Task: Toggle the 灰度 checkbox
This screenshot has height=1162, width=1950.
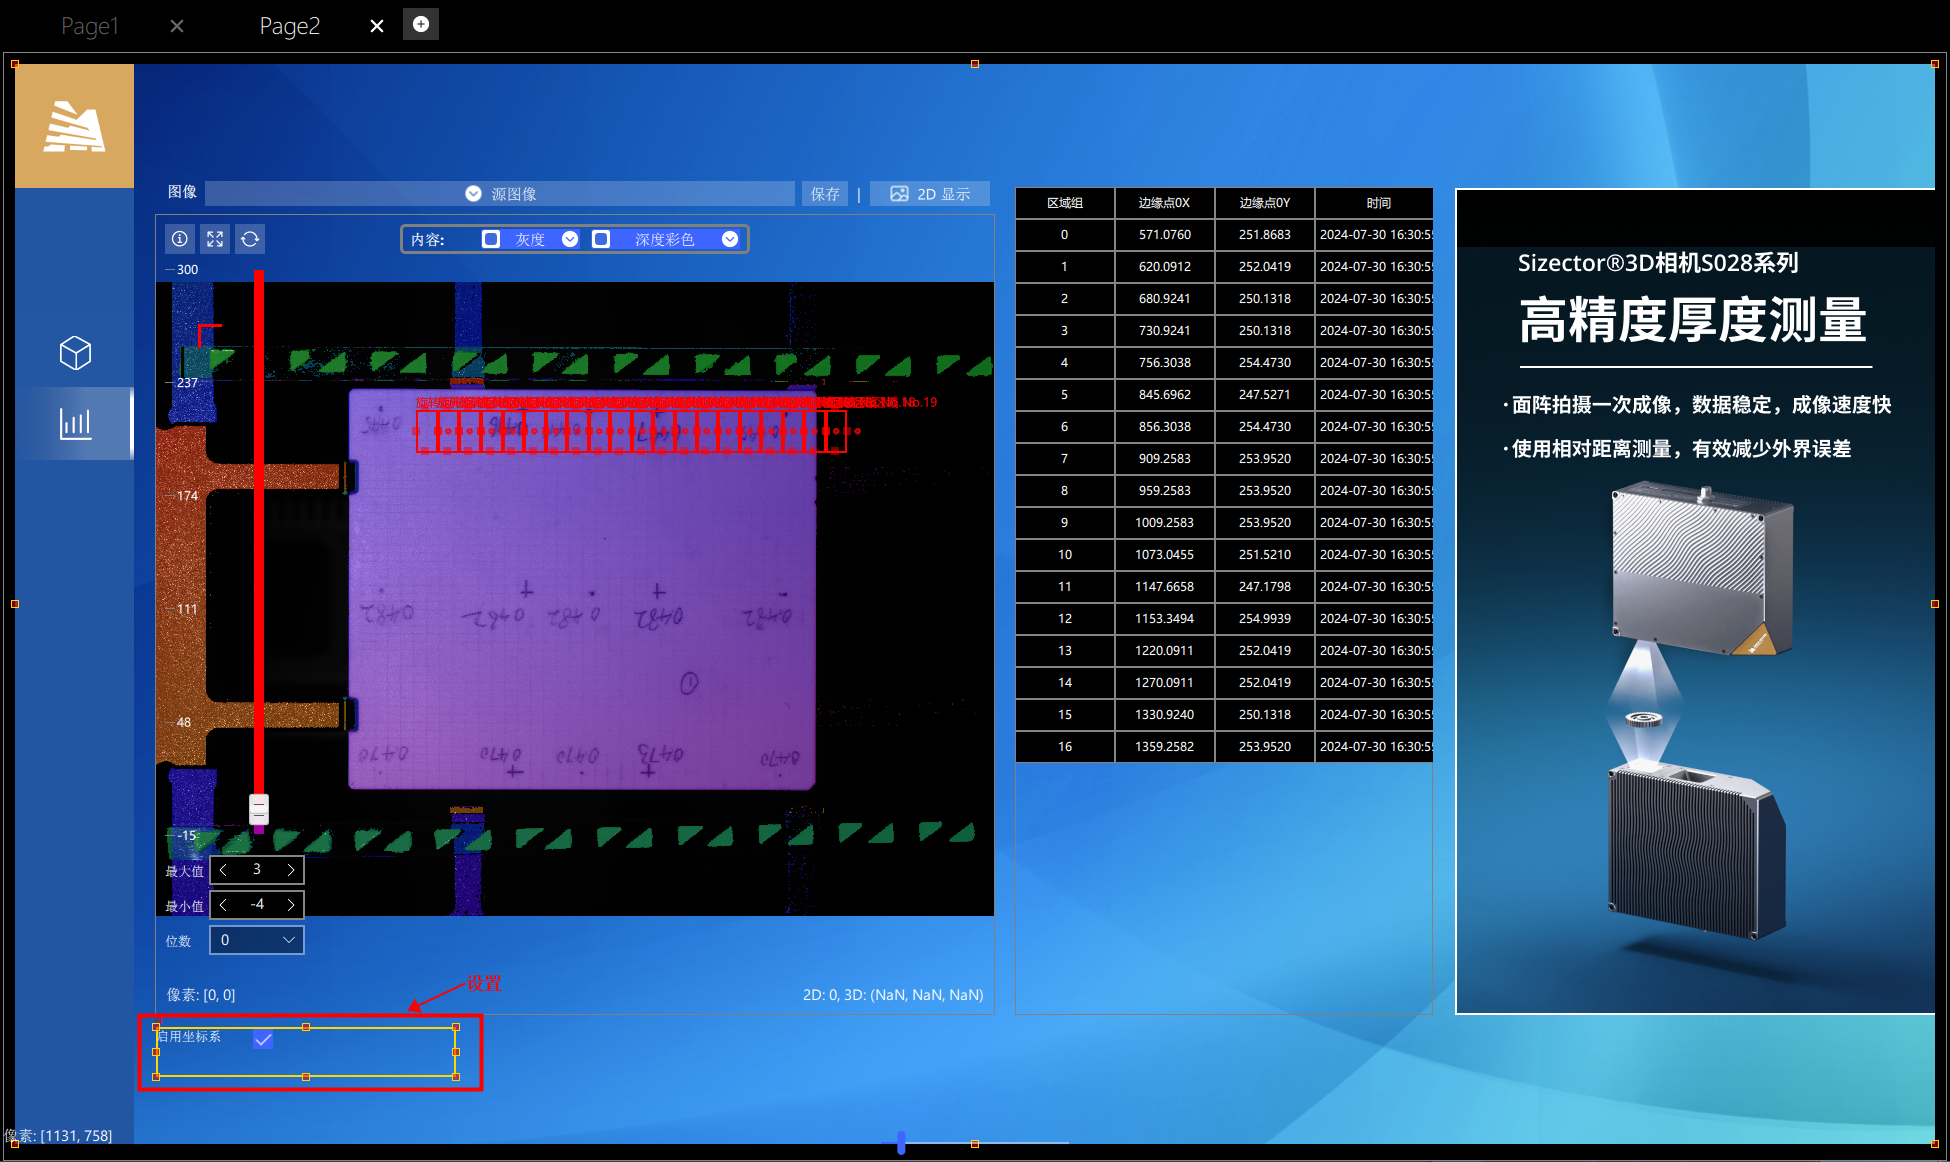Action: pyautogui.click(x=491, y=239)
